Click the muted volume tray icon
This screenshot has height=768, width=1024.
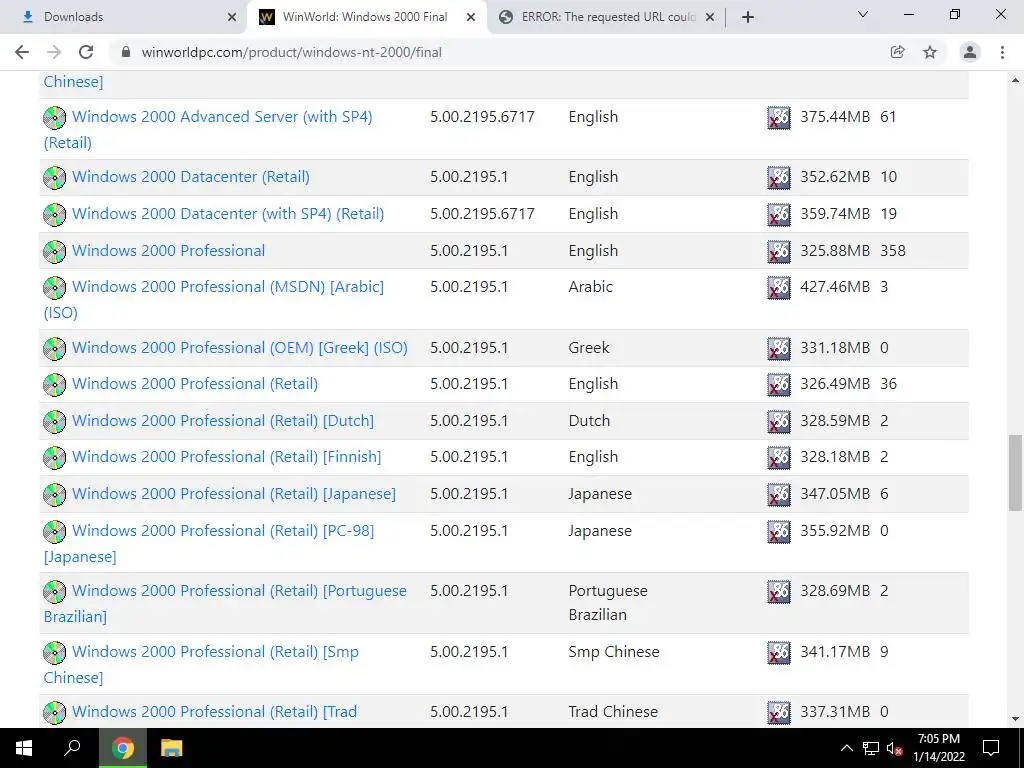tap(895, 748)
